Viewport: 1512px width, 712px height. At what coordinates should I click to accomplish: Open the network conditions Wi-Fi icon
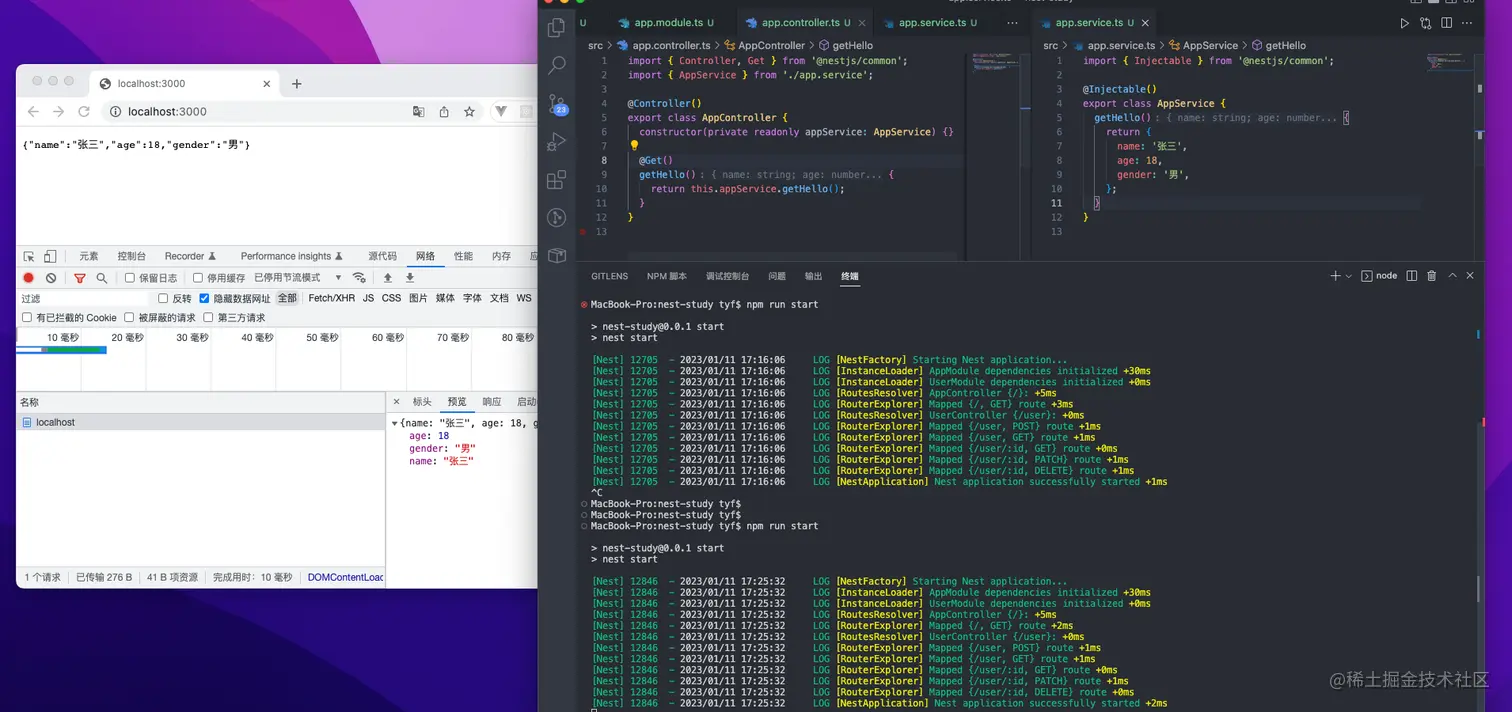click(359, 278)
